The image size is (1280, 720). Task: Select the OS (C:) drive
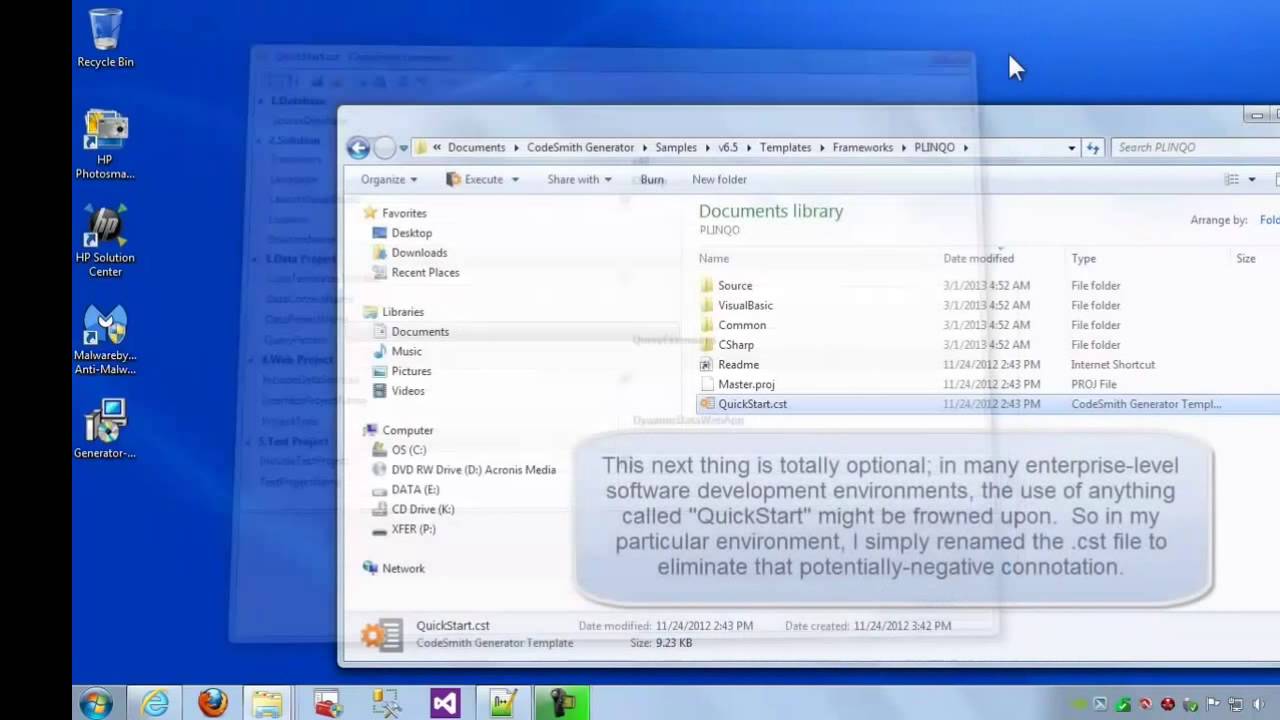pyautogui.click(x=408, y=450)
